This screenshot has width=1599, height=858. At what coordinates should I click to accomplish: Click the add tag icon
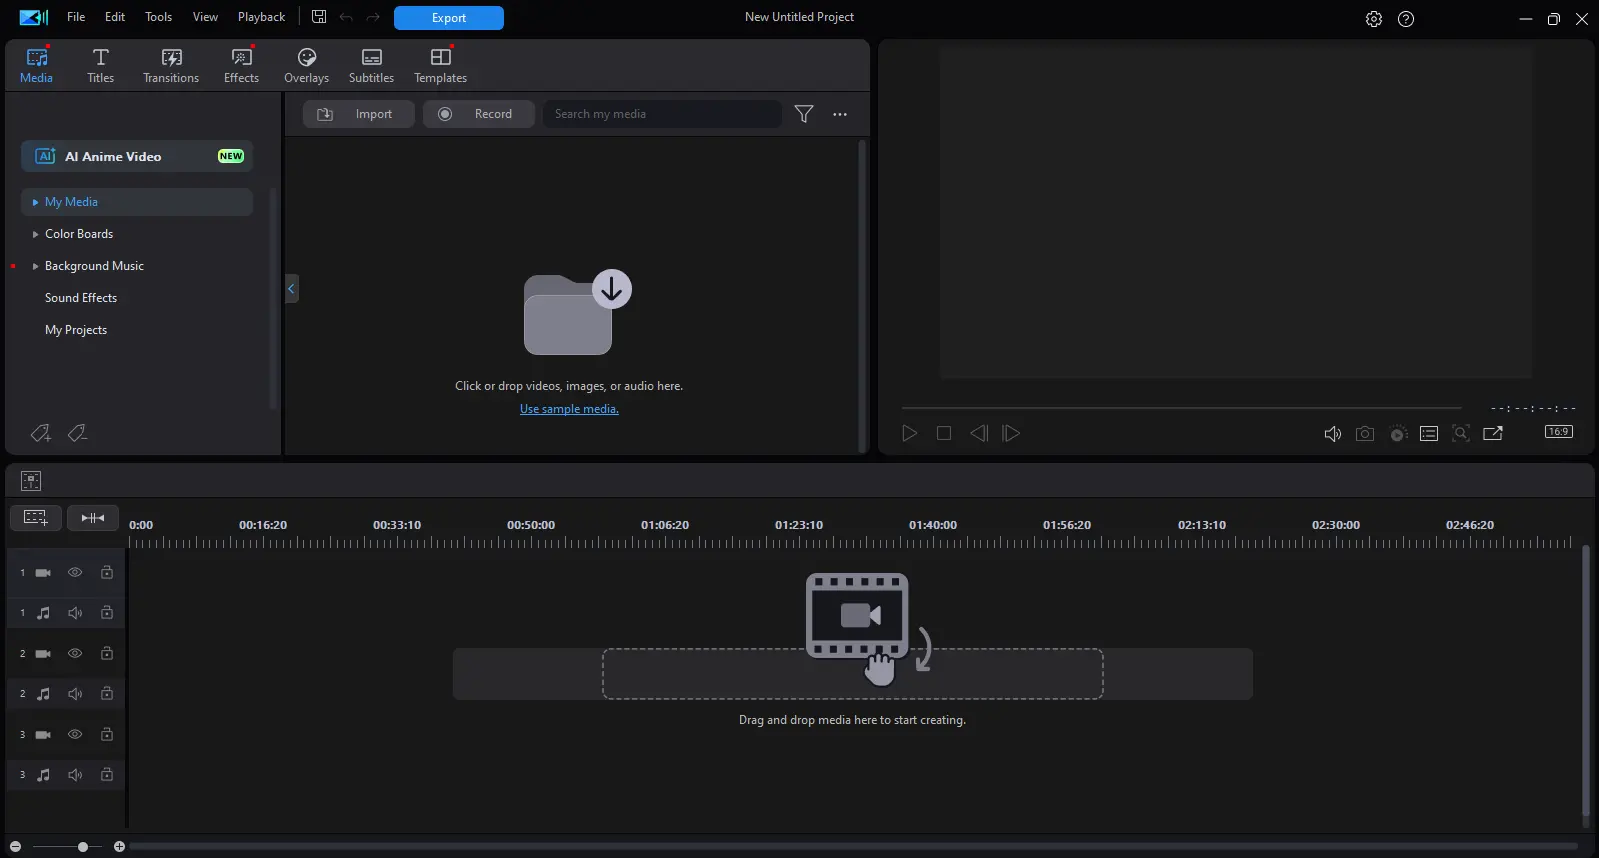[40, 433]
